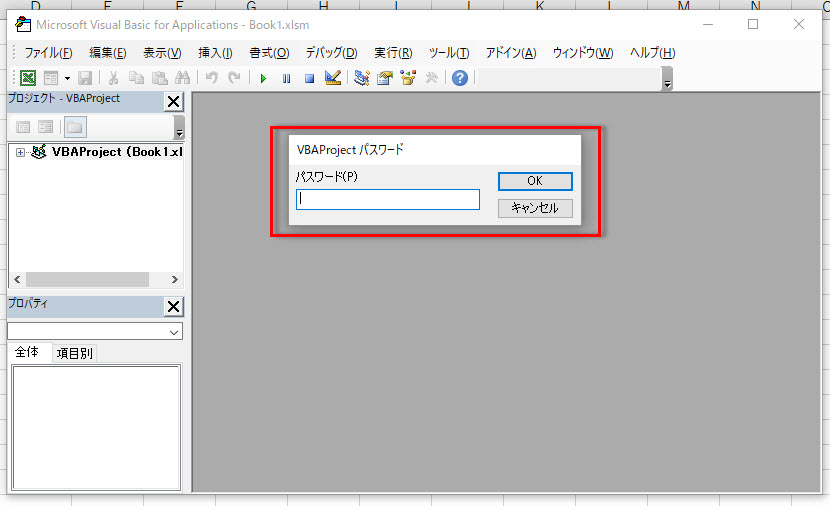
Task: Open the ファイル(F) menu
Action: pyautogui.click(x=48, y=53)
